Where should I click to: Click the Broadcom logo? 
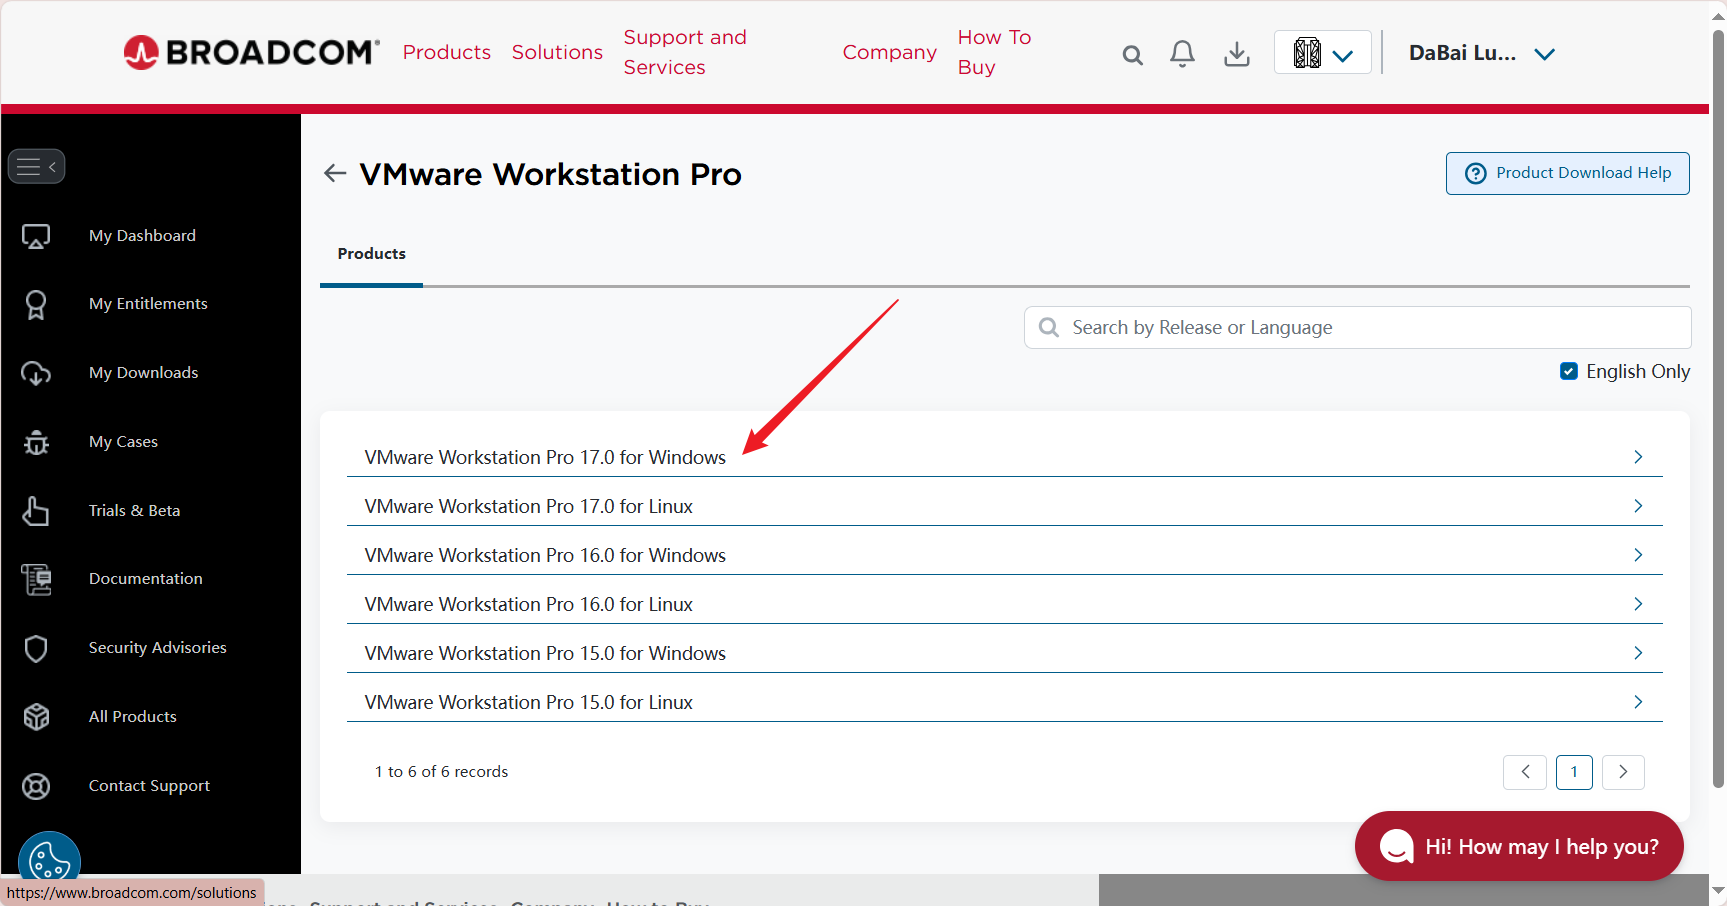(251, 52)
